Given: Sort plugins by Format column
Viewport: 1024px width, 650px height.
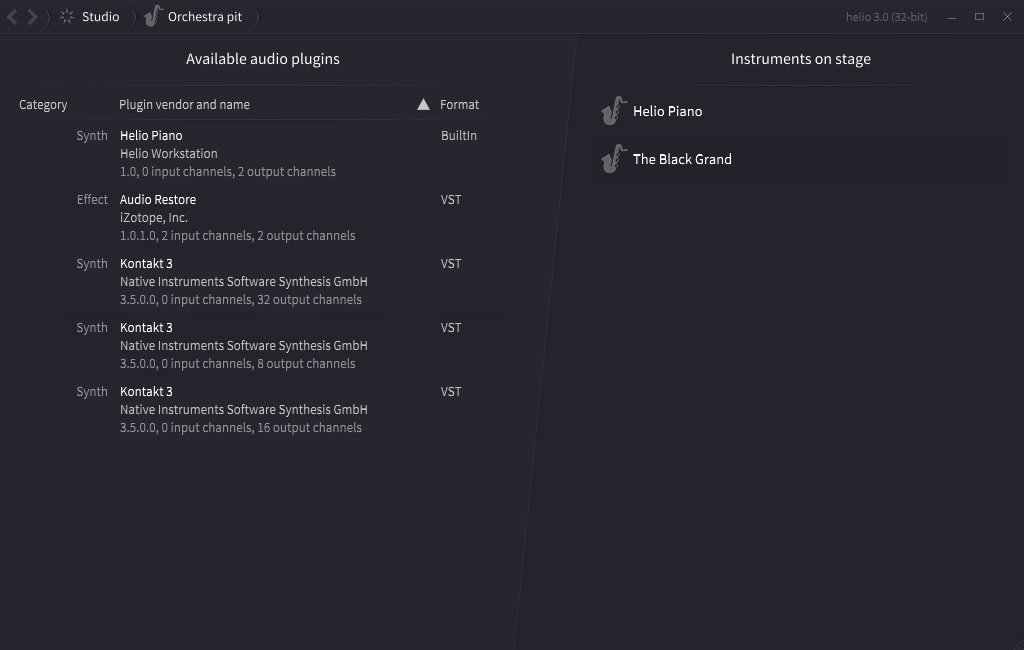Looking at the screenshot, I should point(459,105).
